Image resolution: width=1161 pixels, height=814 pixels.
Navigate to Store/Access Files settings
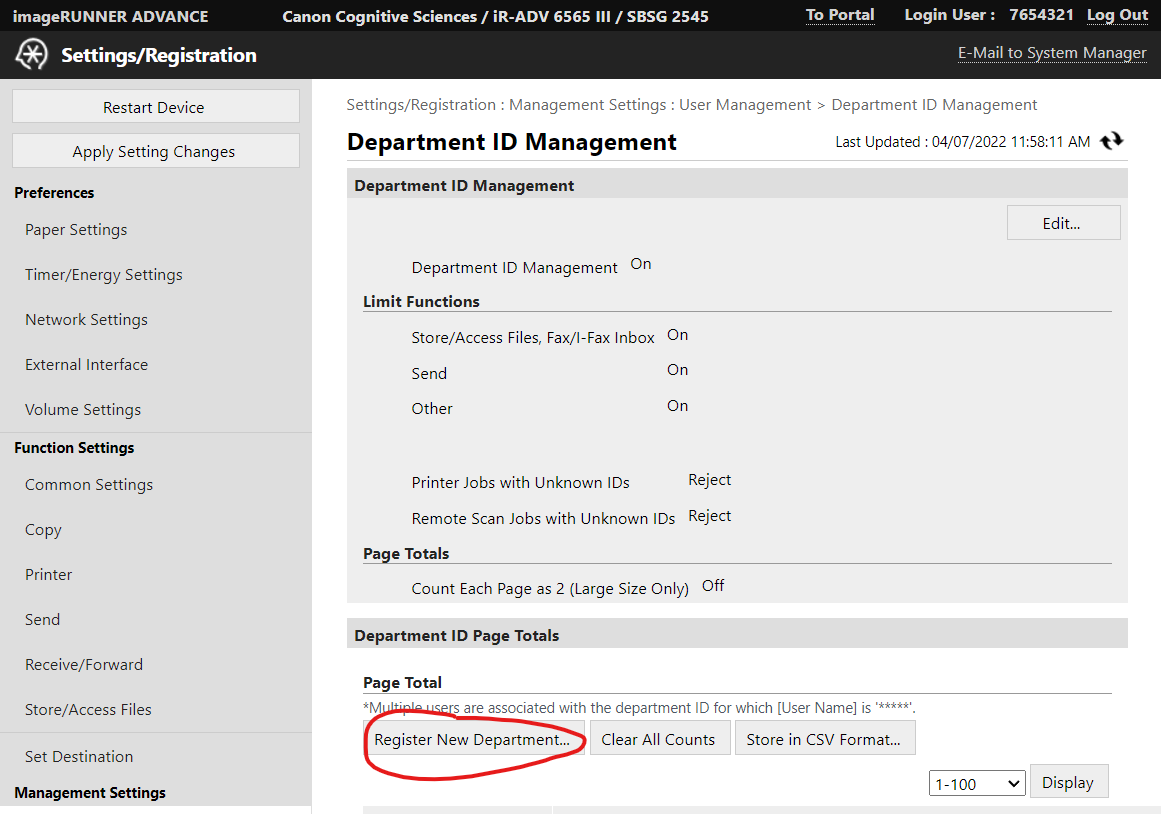[88, 710]
